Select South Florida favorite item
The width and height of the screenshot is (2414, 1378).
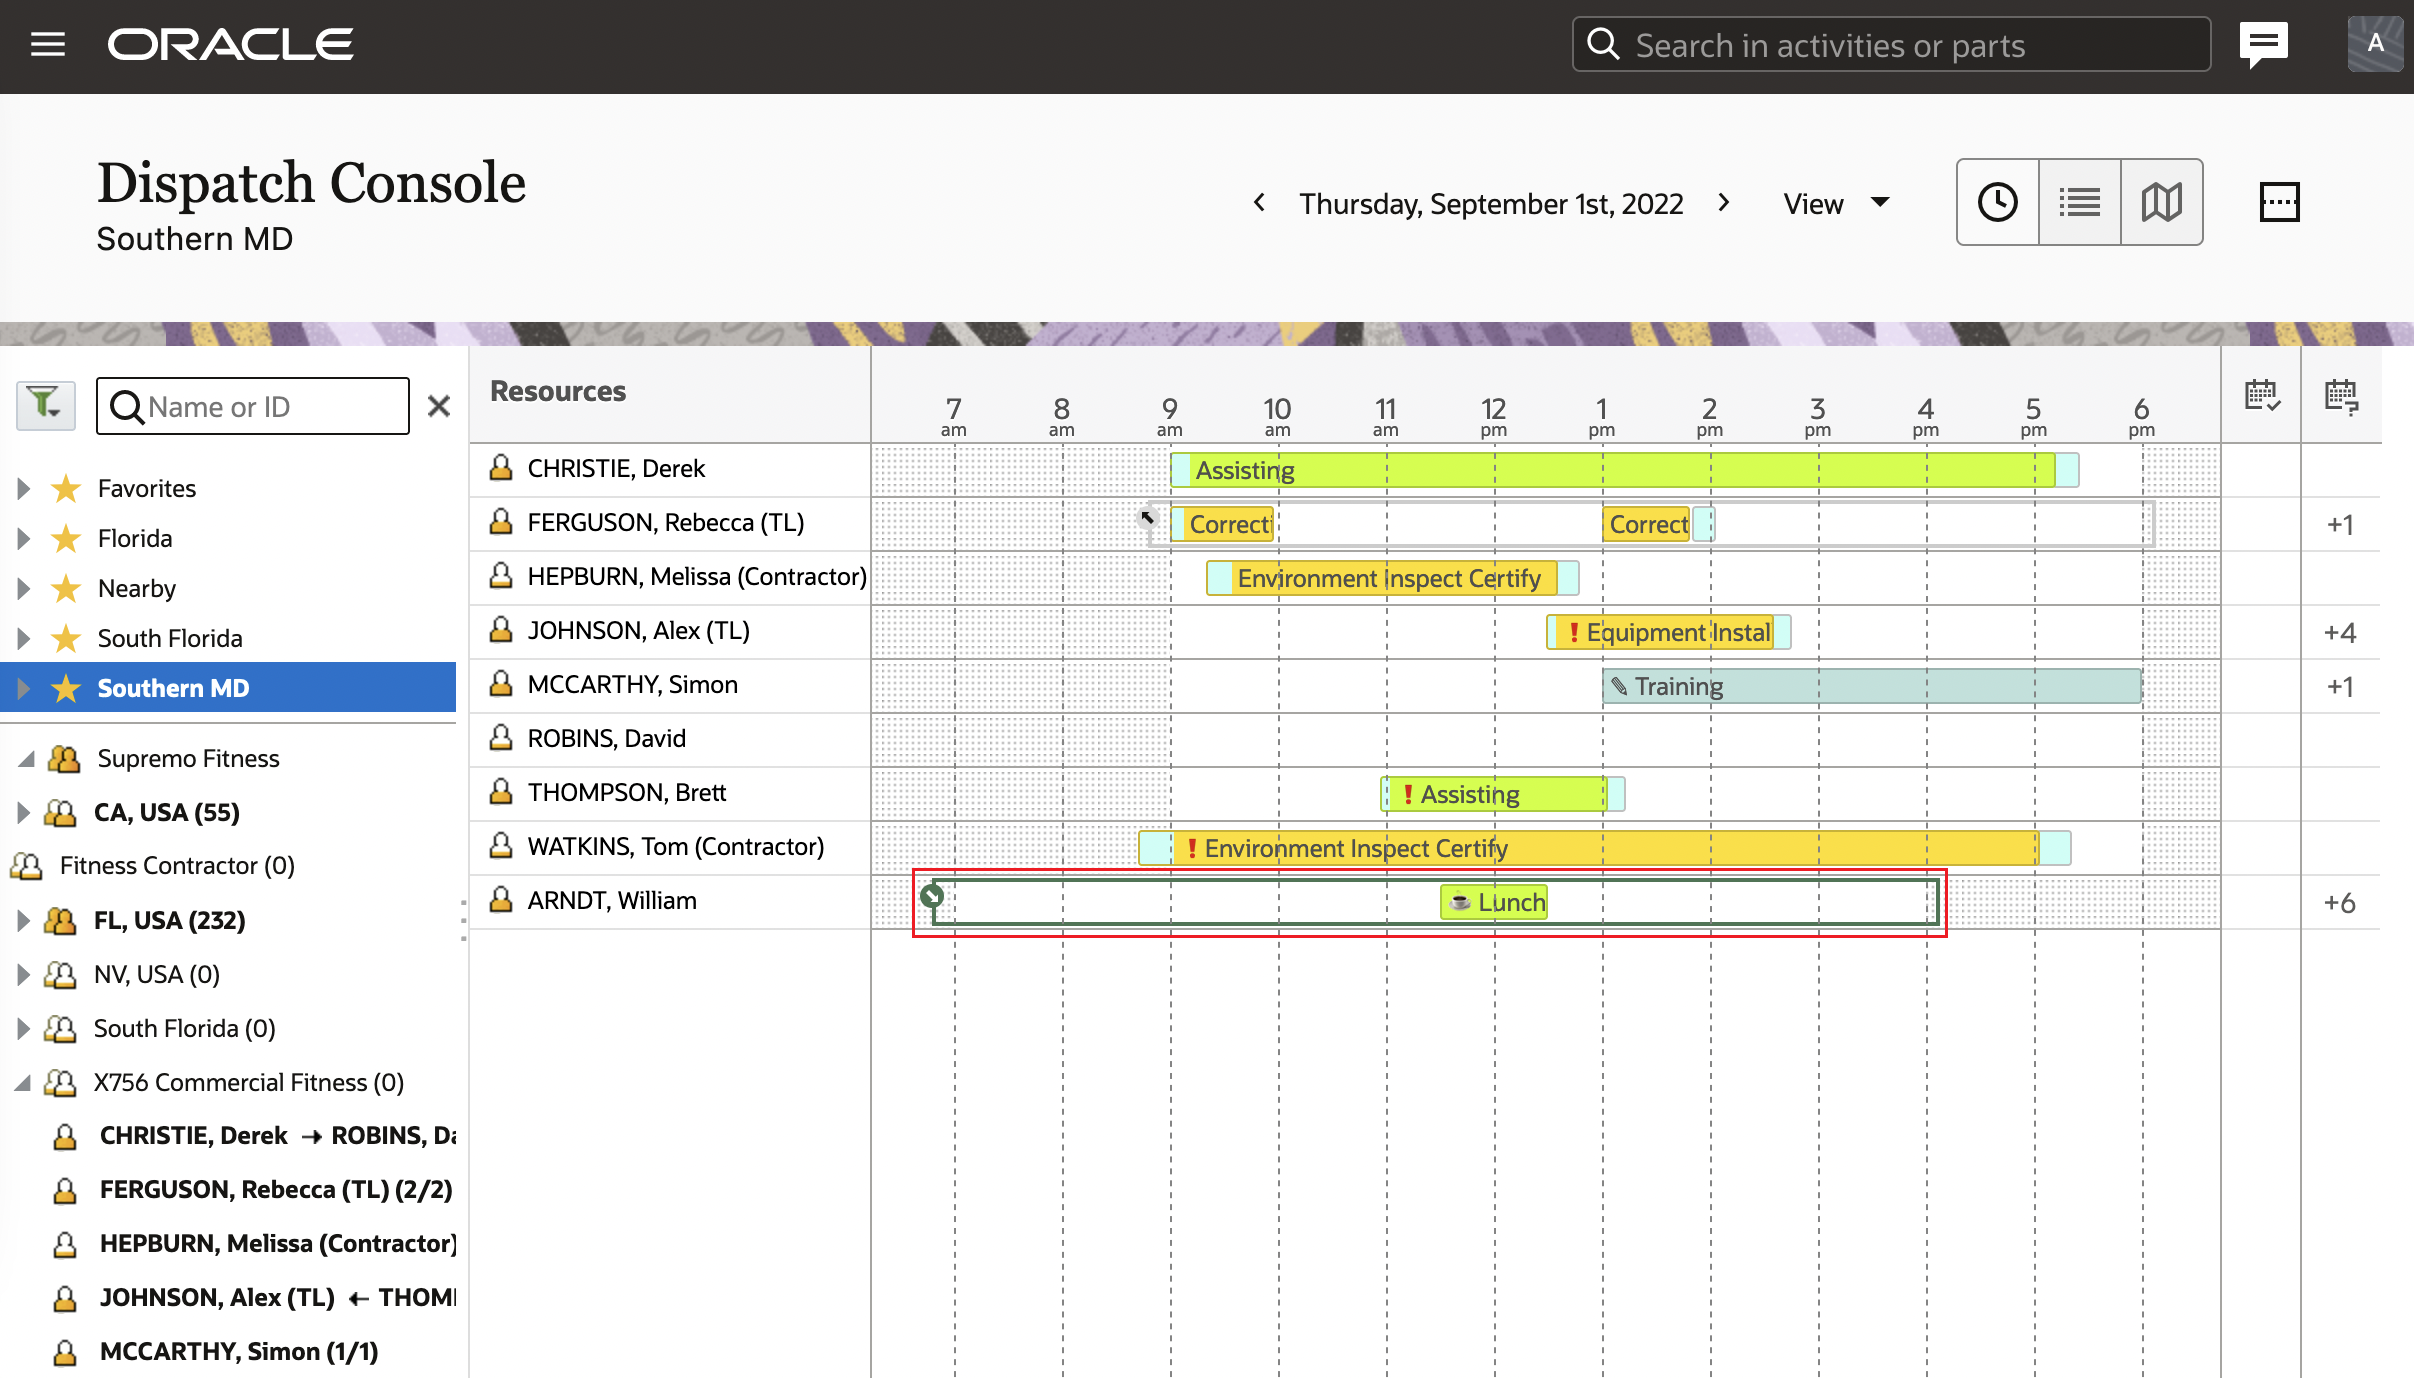pos(170,638)
